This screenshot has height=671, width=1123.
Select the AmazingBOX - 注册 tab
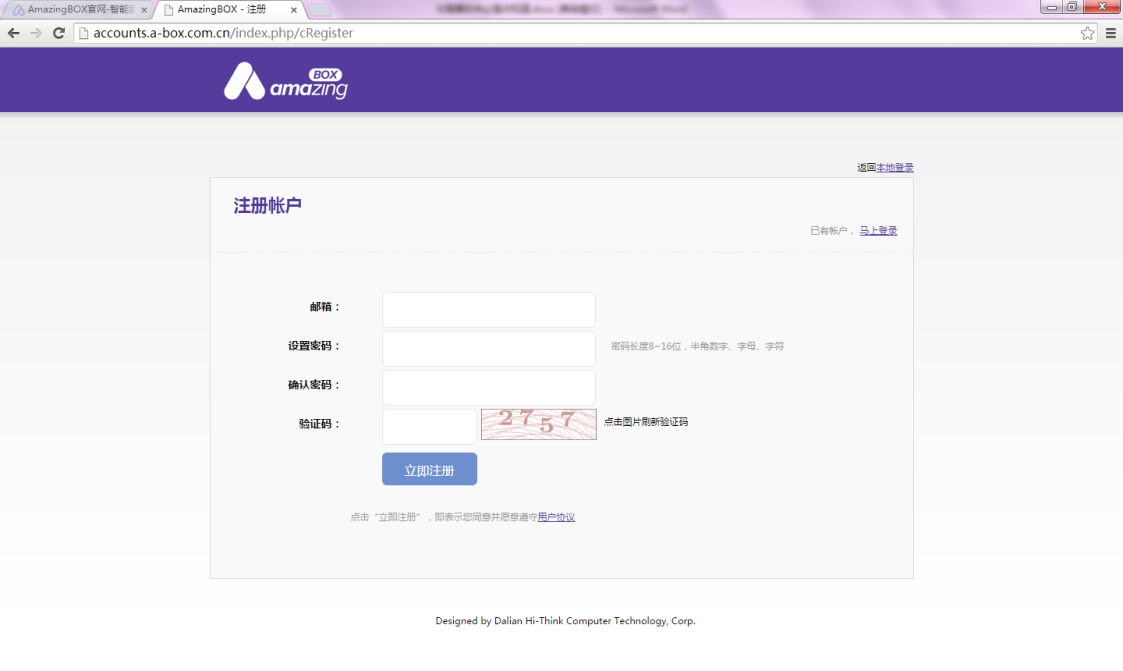tap(222, 10)
